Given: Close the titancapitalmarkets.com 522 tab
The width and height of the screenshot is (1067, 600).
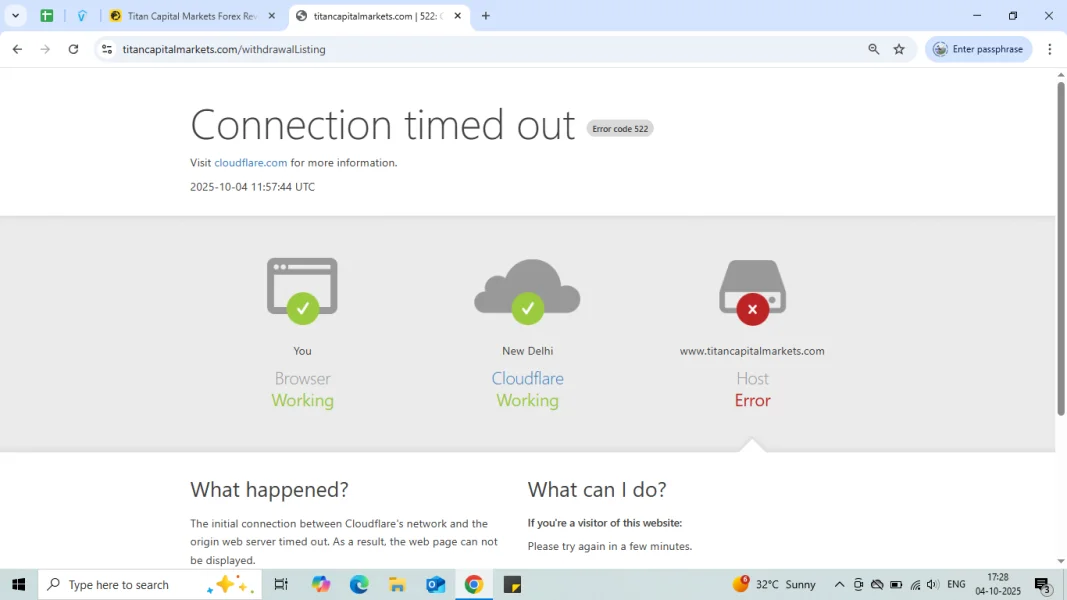Looking at the screenshot, I should tap(457, 16).
